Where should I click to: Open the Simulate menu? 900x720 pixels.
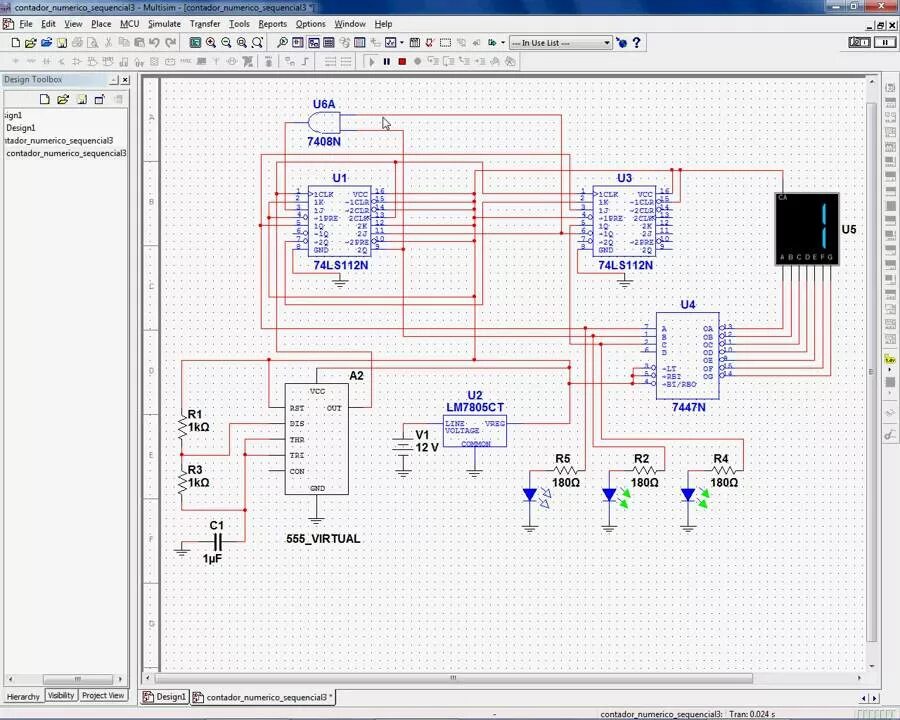coord(164,24)
